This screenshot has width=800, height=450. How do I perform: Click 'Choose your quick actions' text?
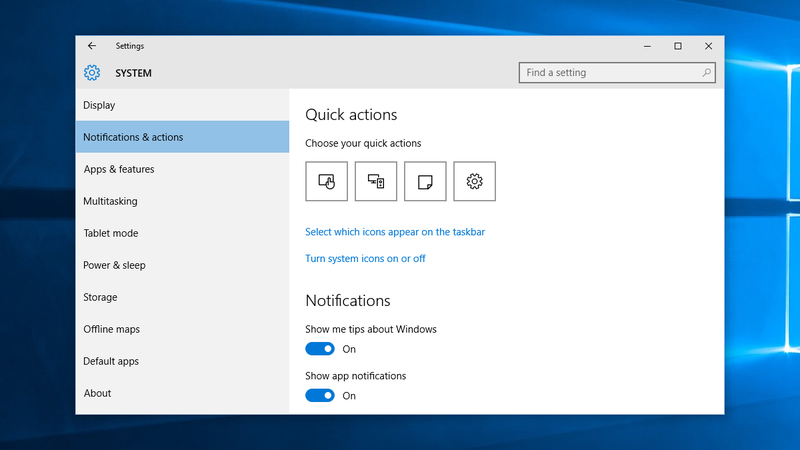(x=363, y=143)
